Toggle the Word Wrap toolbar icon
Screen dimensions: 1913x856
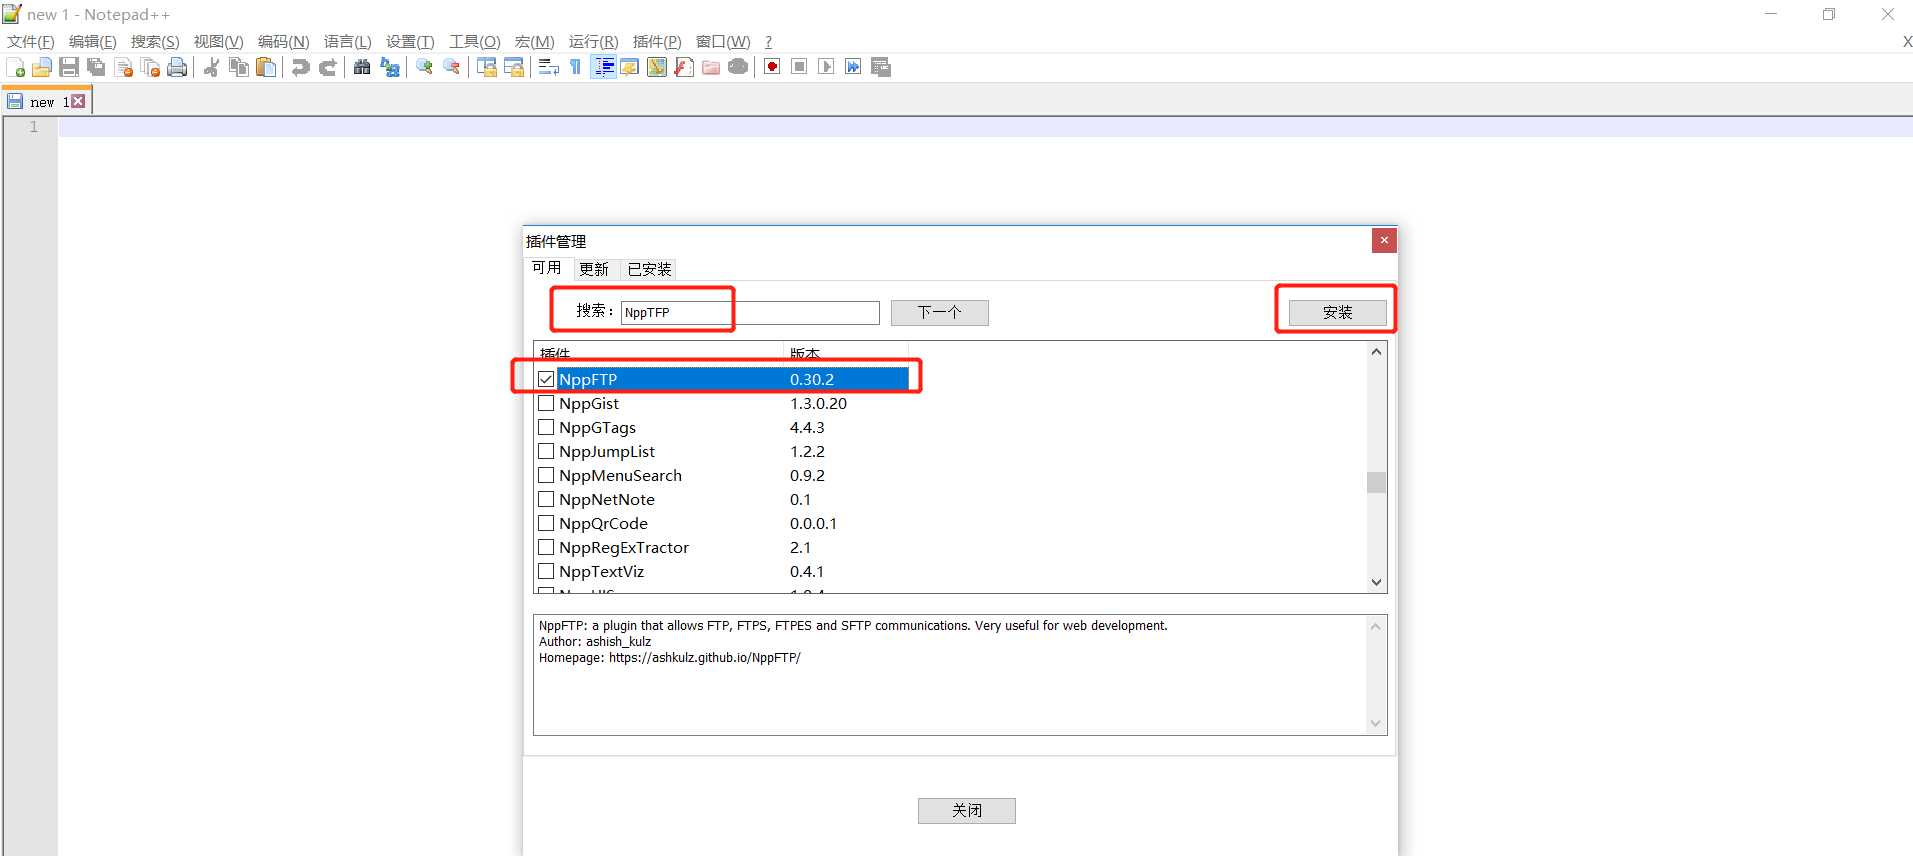click(x=548, y=67)
